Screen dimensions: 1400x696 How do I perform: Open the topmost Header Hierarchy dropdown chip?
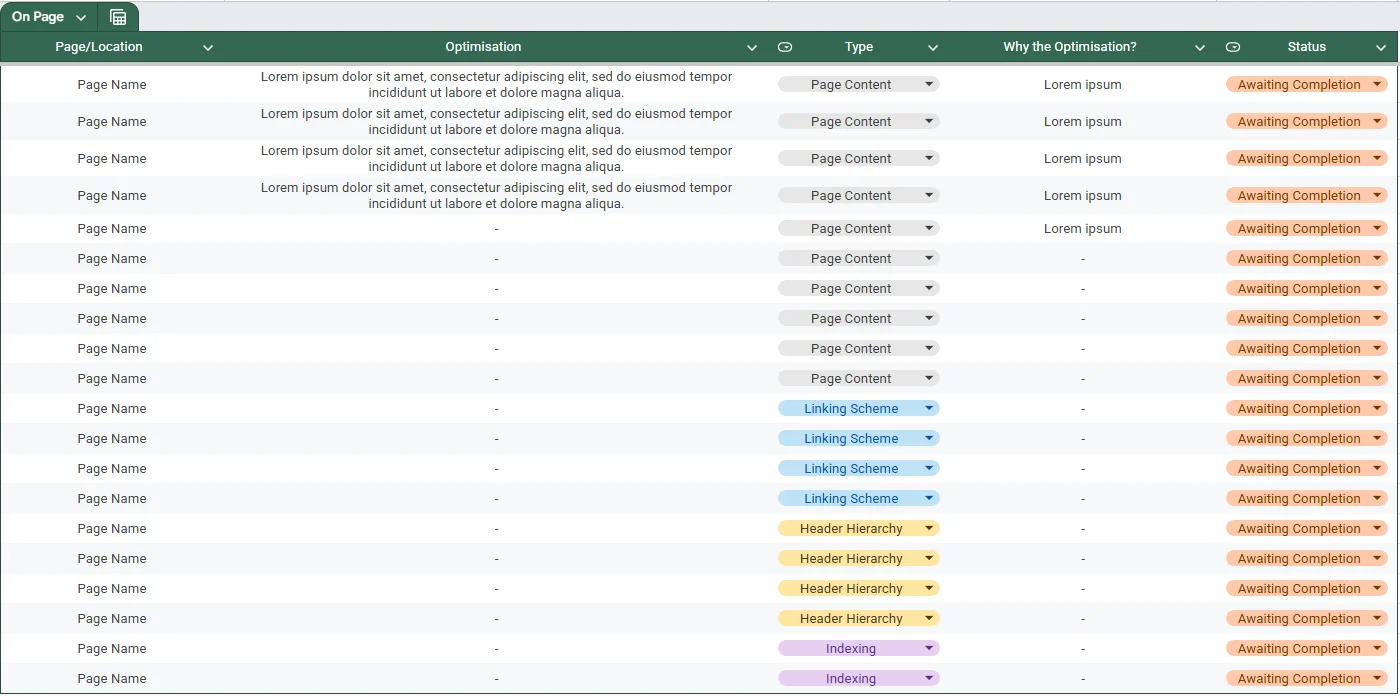click(x=858, y=529)
